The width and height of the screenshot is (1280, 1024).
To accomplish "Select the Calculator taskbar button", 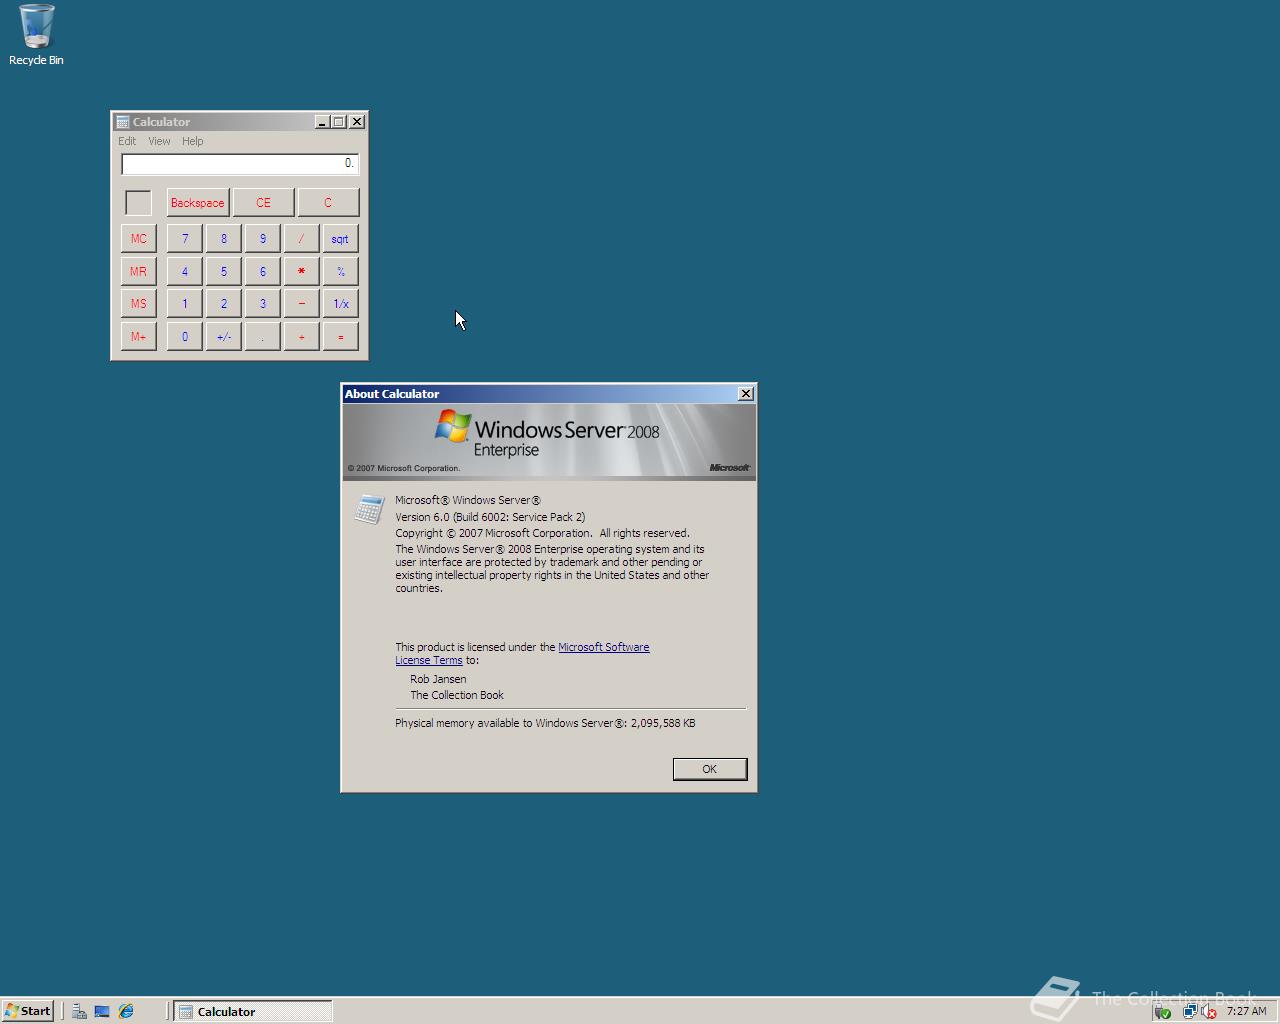I will 253,1011.
